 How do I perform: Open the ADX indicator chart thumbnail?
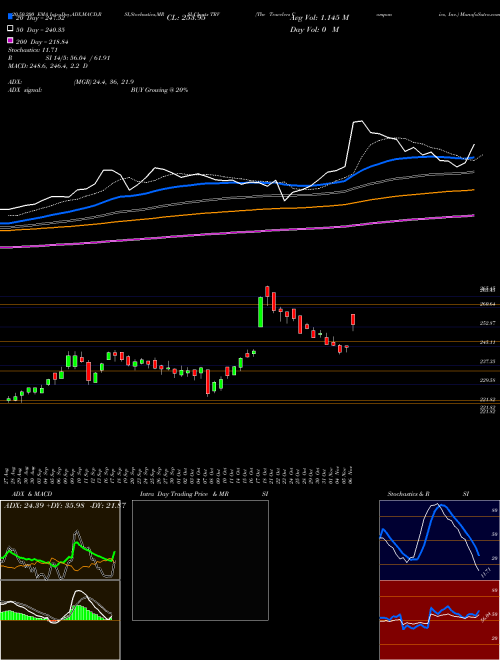point(60,540)
